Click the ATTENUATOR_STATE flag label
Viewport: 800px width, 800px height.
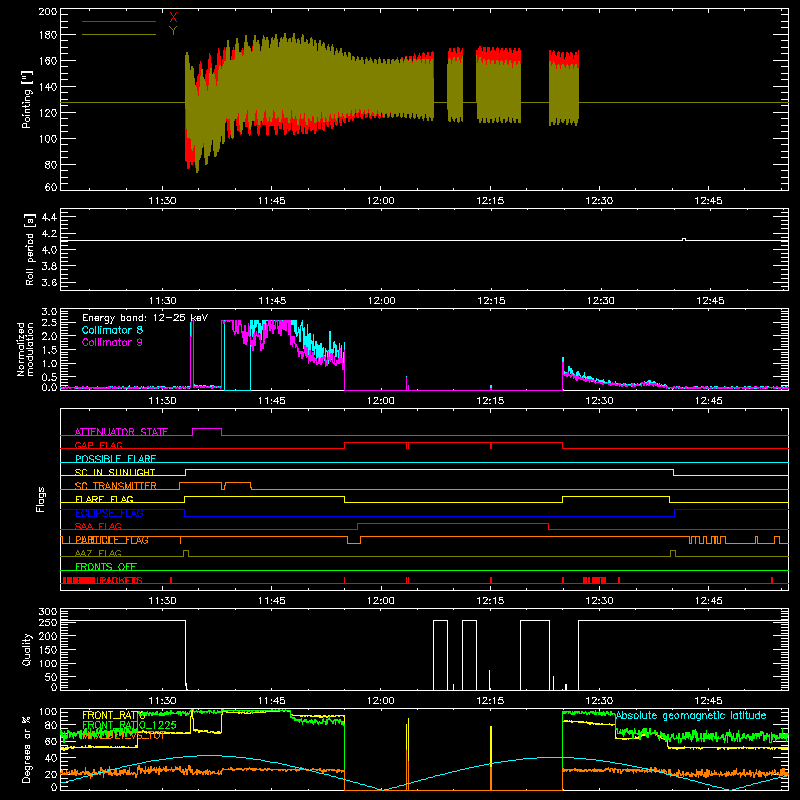click(121, 432)
